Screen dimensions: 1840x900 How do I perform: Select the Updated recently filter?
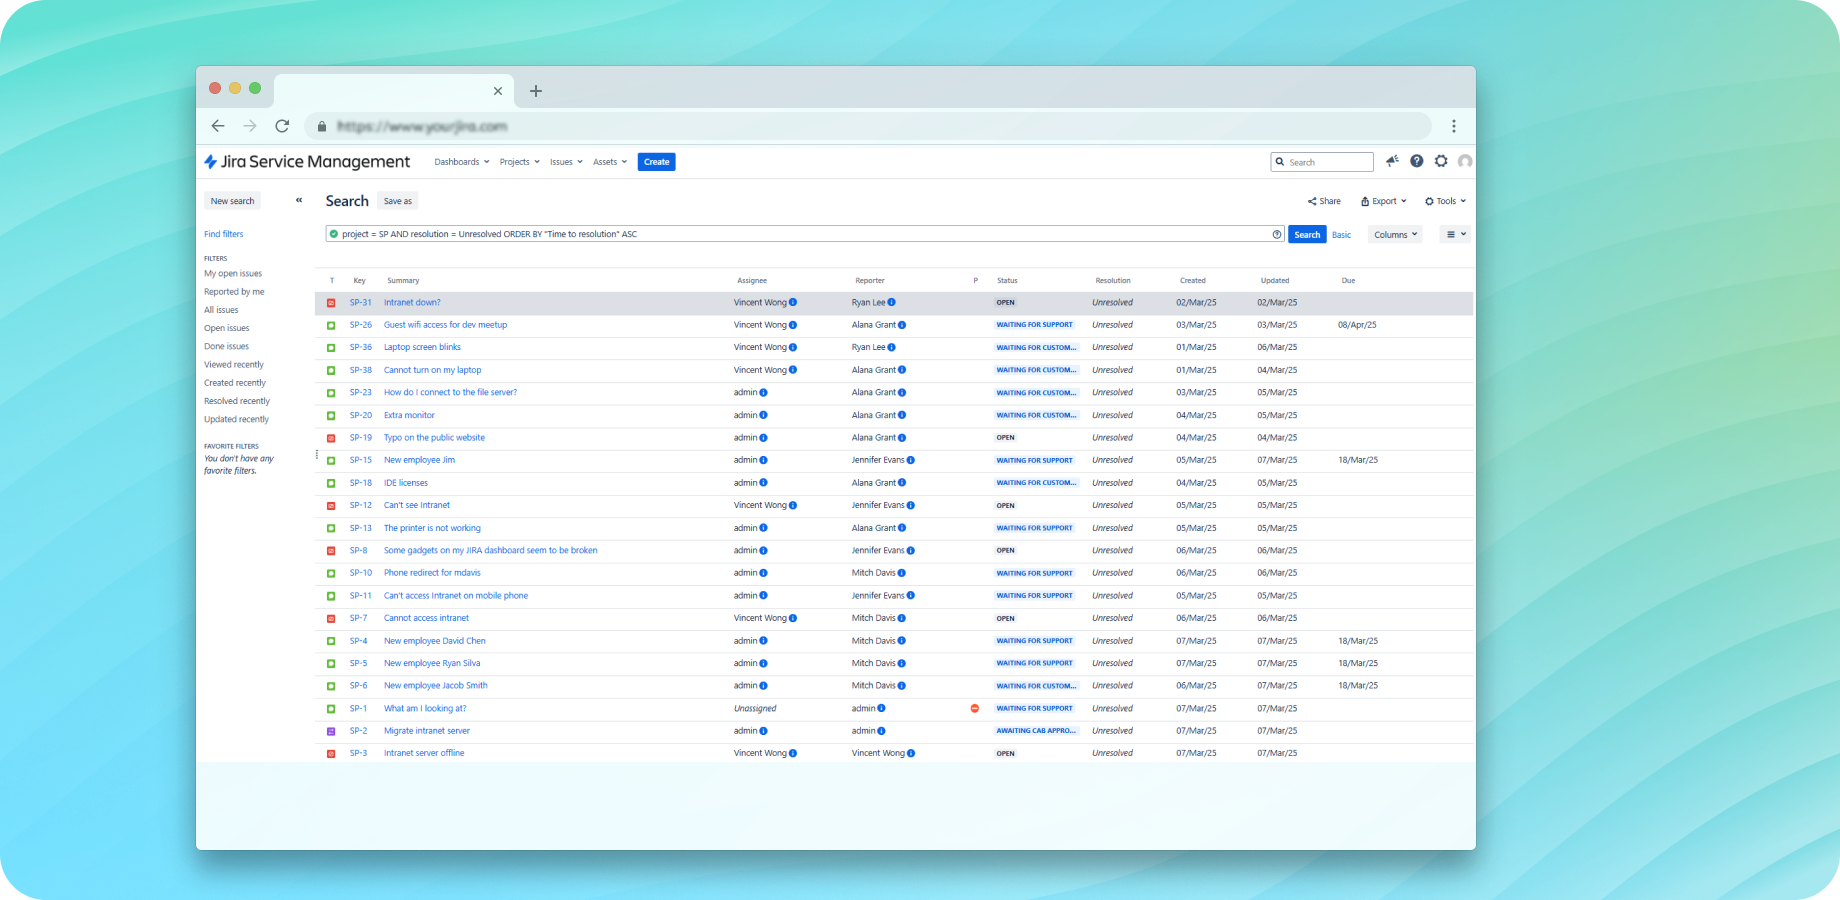click(x=237, y=420)
